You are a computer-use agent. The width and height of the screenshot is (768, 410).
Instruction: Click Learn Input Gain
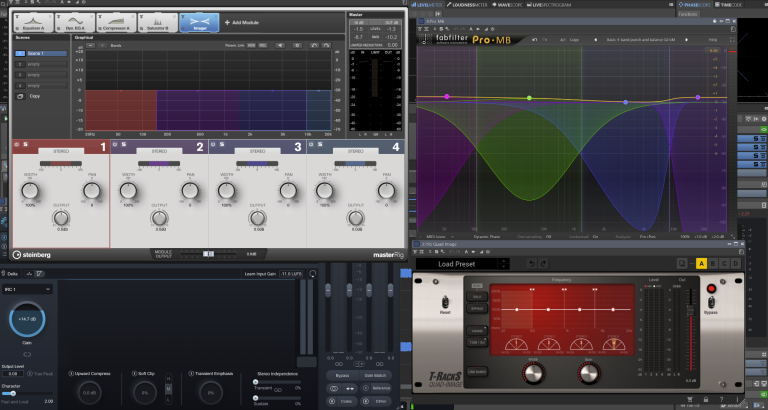pos(259,273)
